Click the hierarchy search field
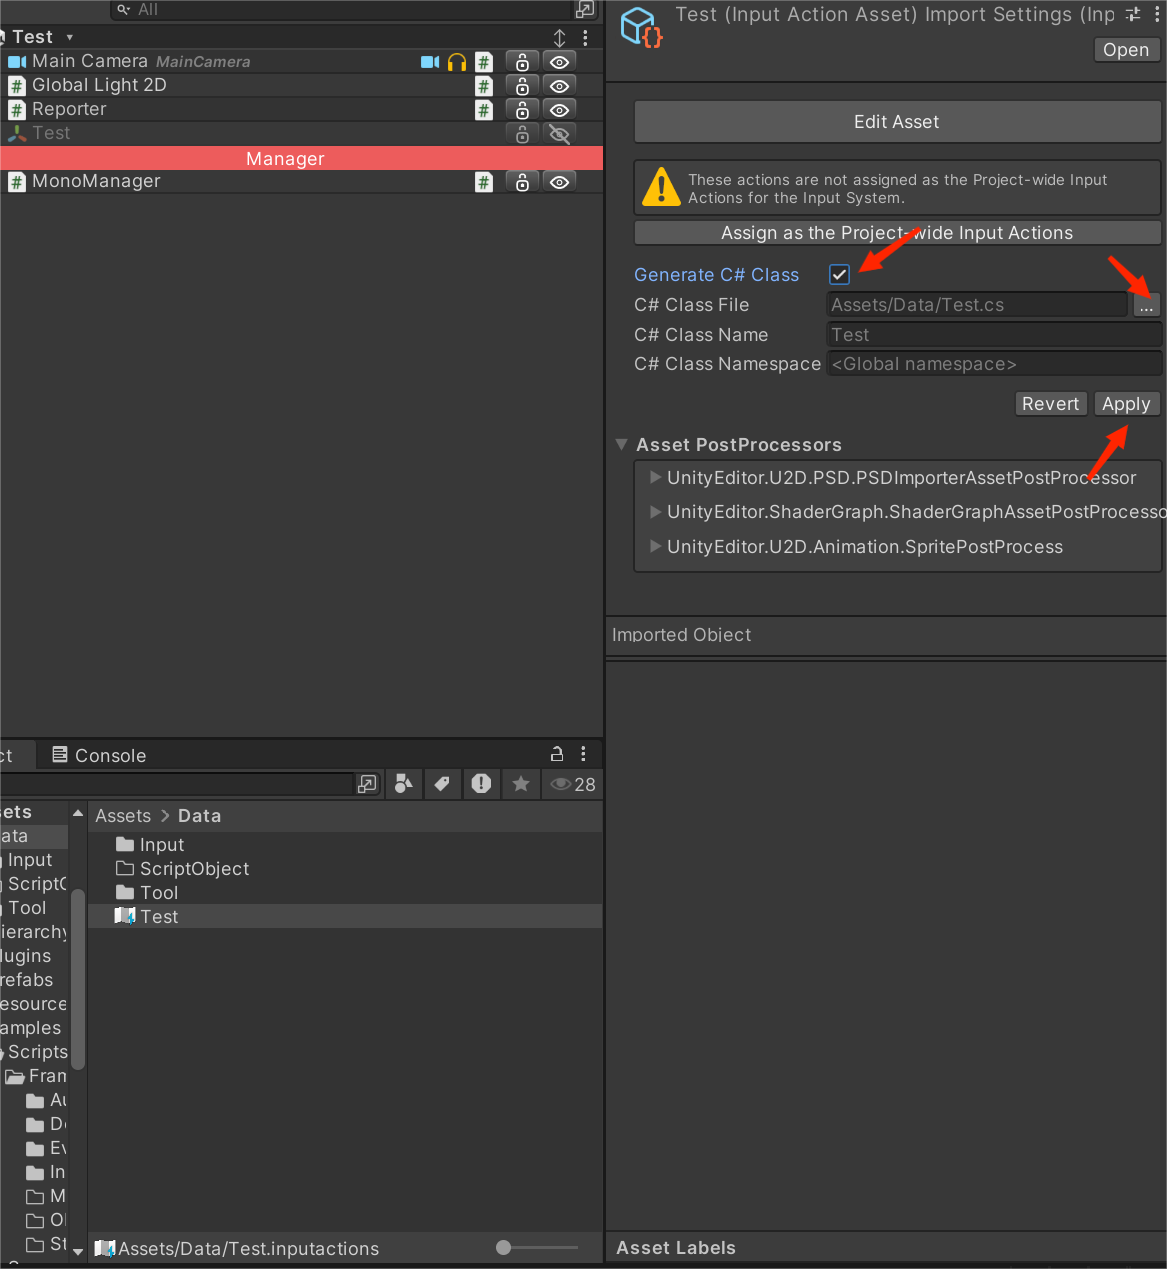Screen dimensions: 1167x1269 (340, 10)
